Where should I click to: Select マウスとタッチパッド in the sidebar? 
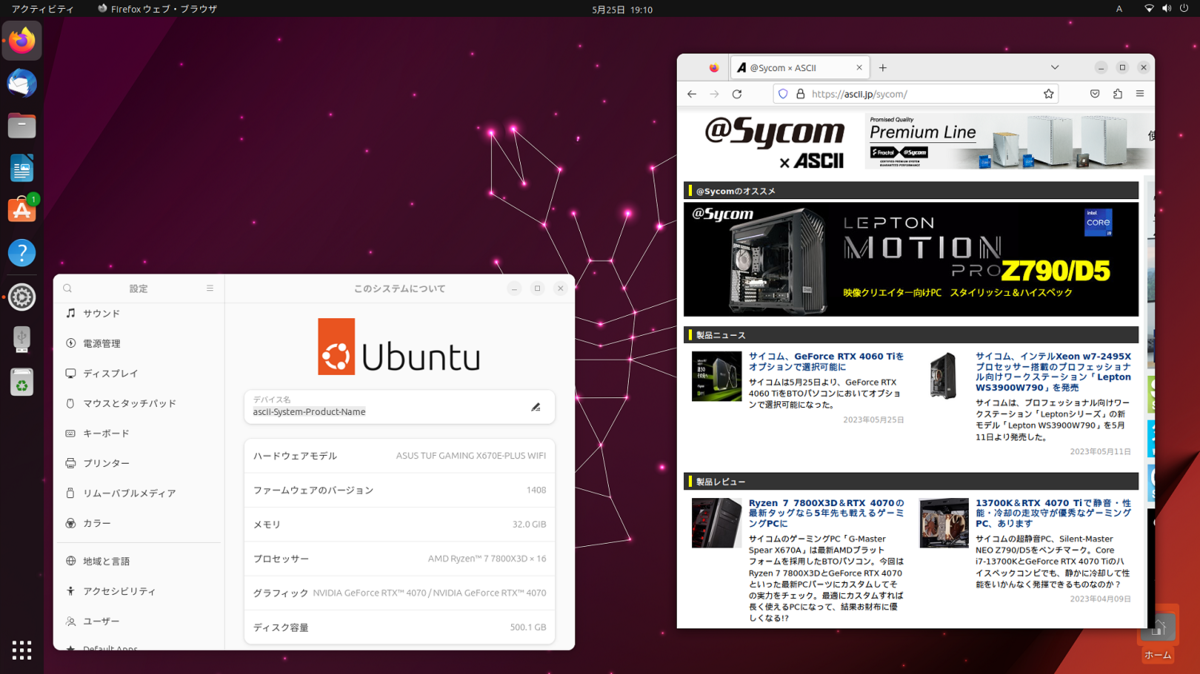point(139,403)
